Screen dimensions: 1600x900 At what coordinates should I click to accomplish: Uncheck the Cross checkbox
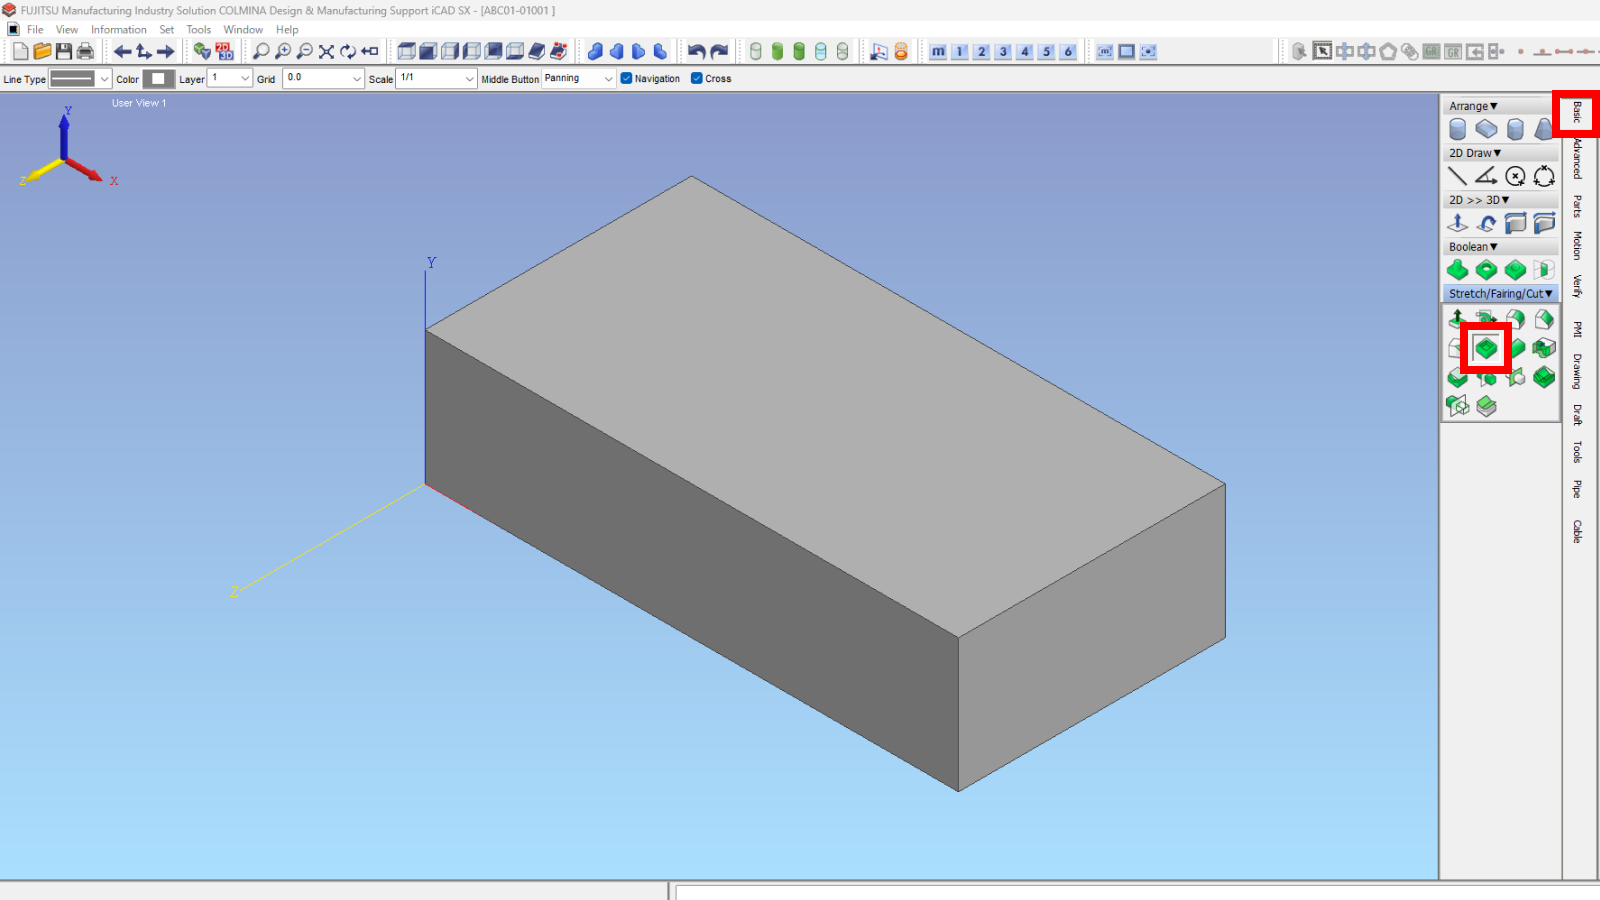coord(697,78)
